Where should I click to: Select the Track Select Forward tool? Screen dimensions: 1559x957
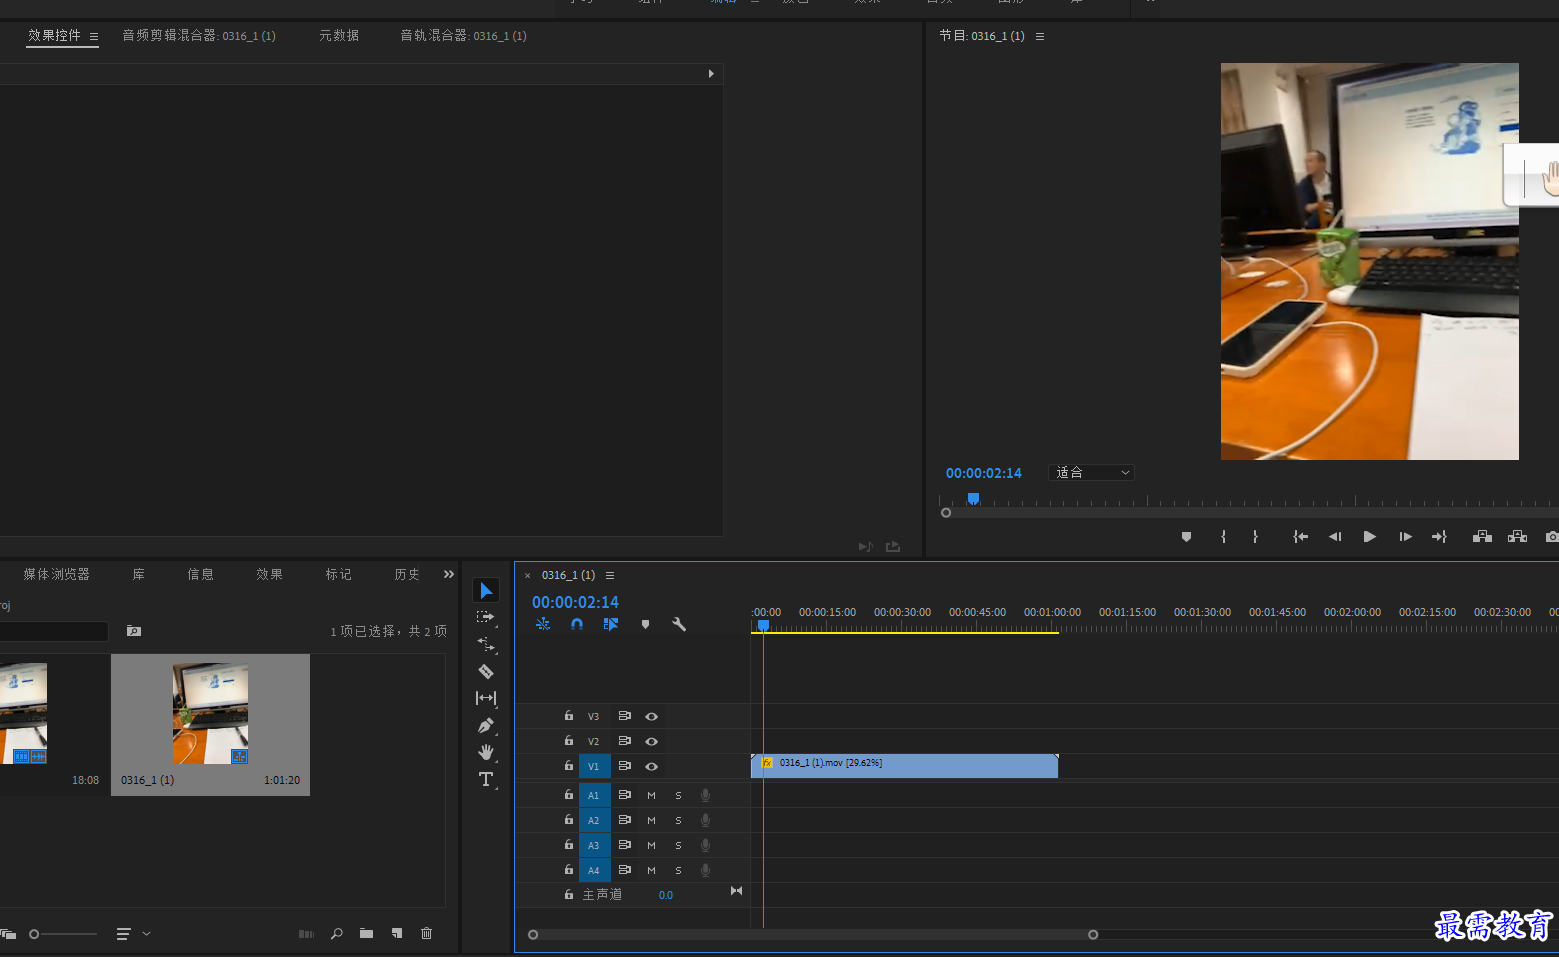pos(486,618)
